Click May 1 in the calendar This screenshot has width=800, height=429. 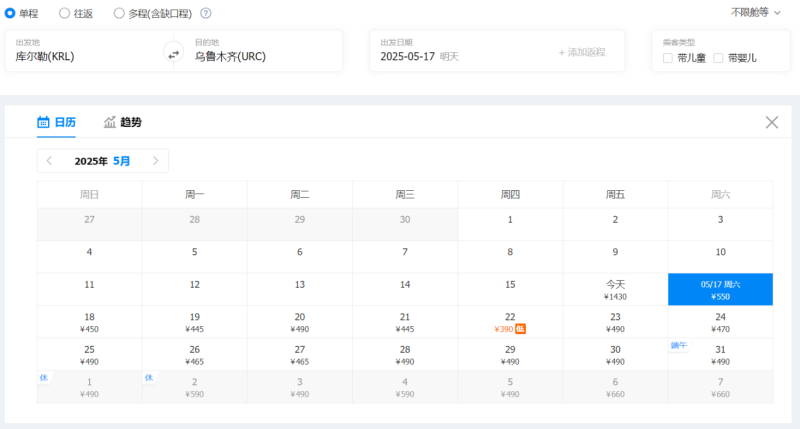point(510,224)
